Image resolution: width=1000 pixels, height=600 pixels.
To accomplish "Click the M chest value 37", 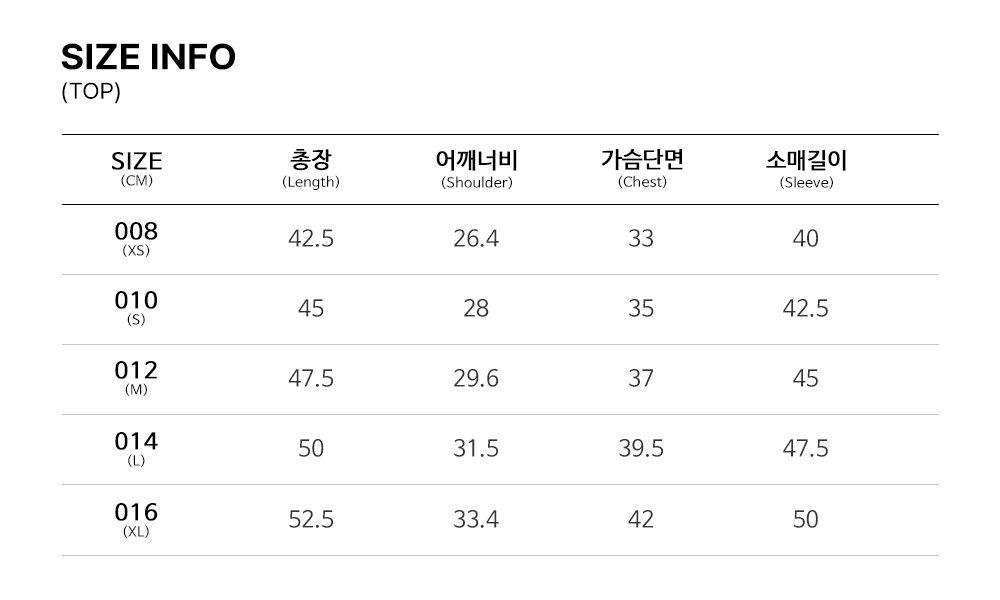I will (x=641, y=379).
